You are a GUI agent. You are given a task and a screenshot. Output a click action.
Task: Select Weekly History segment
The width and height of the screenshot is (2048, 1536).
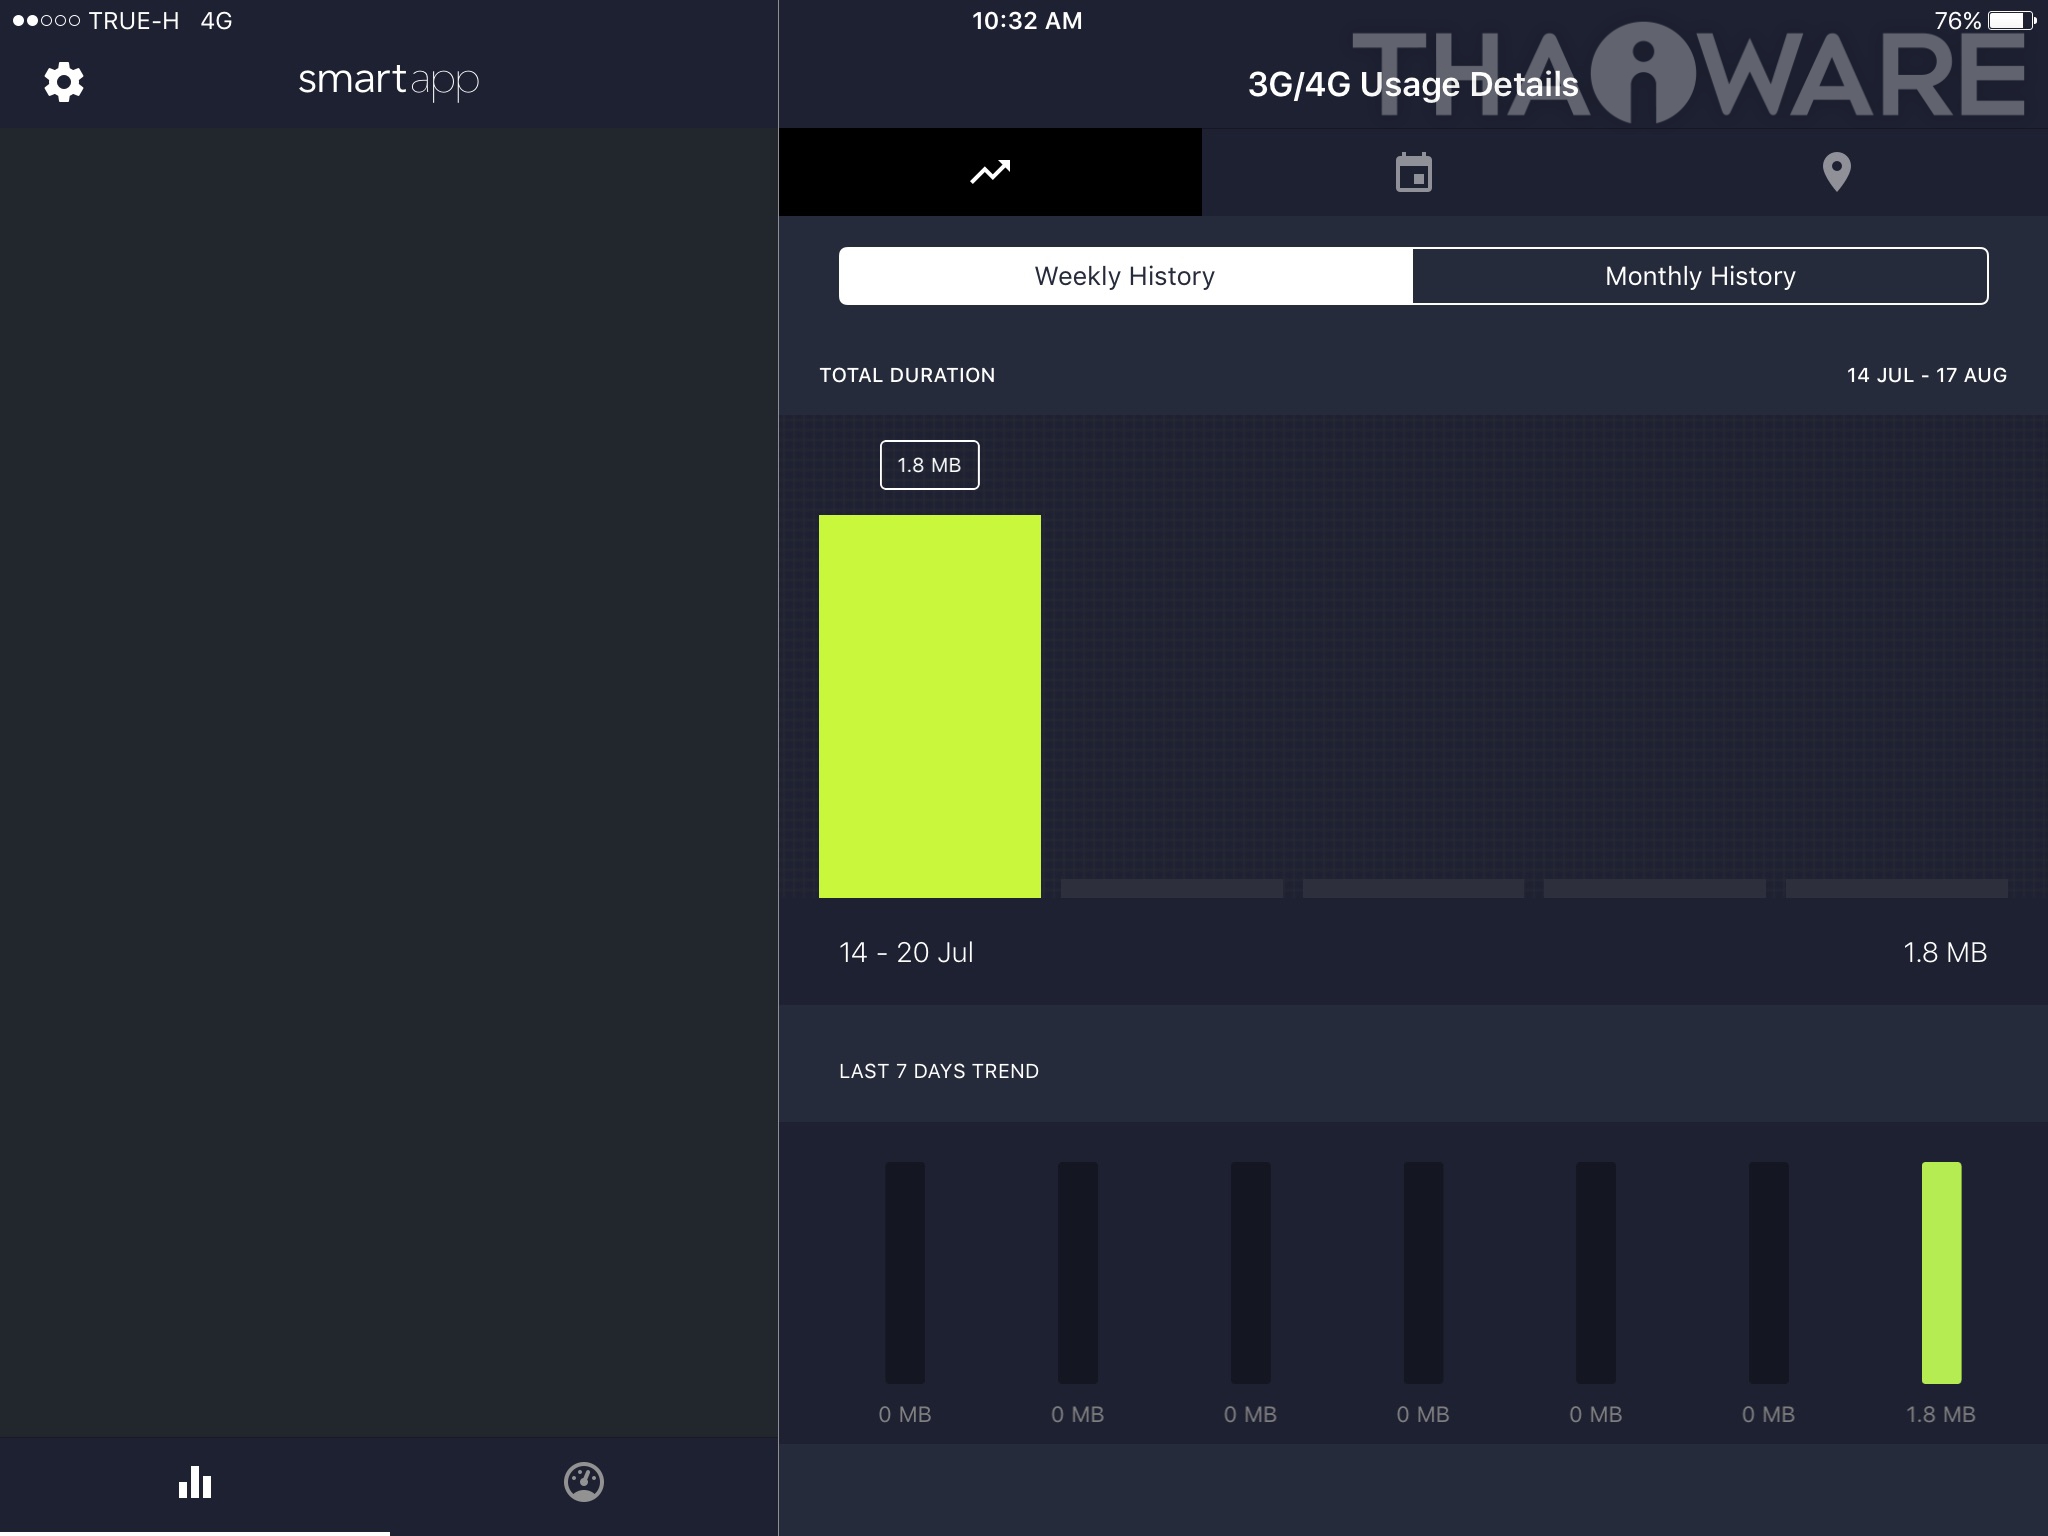tap(1125, 276)
